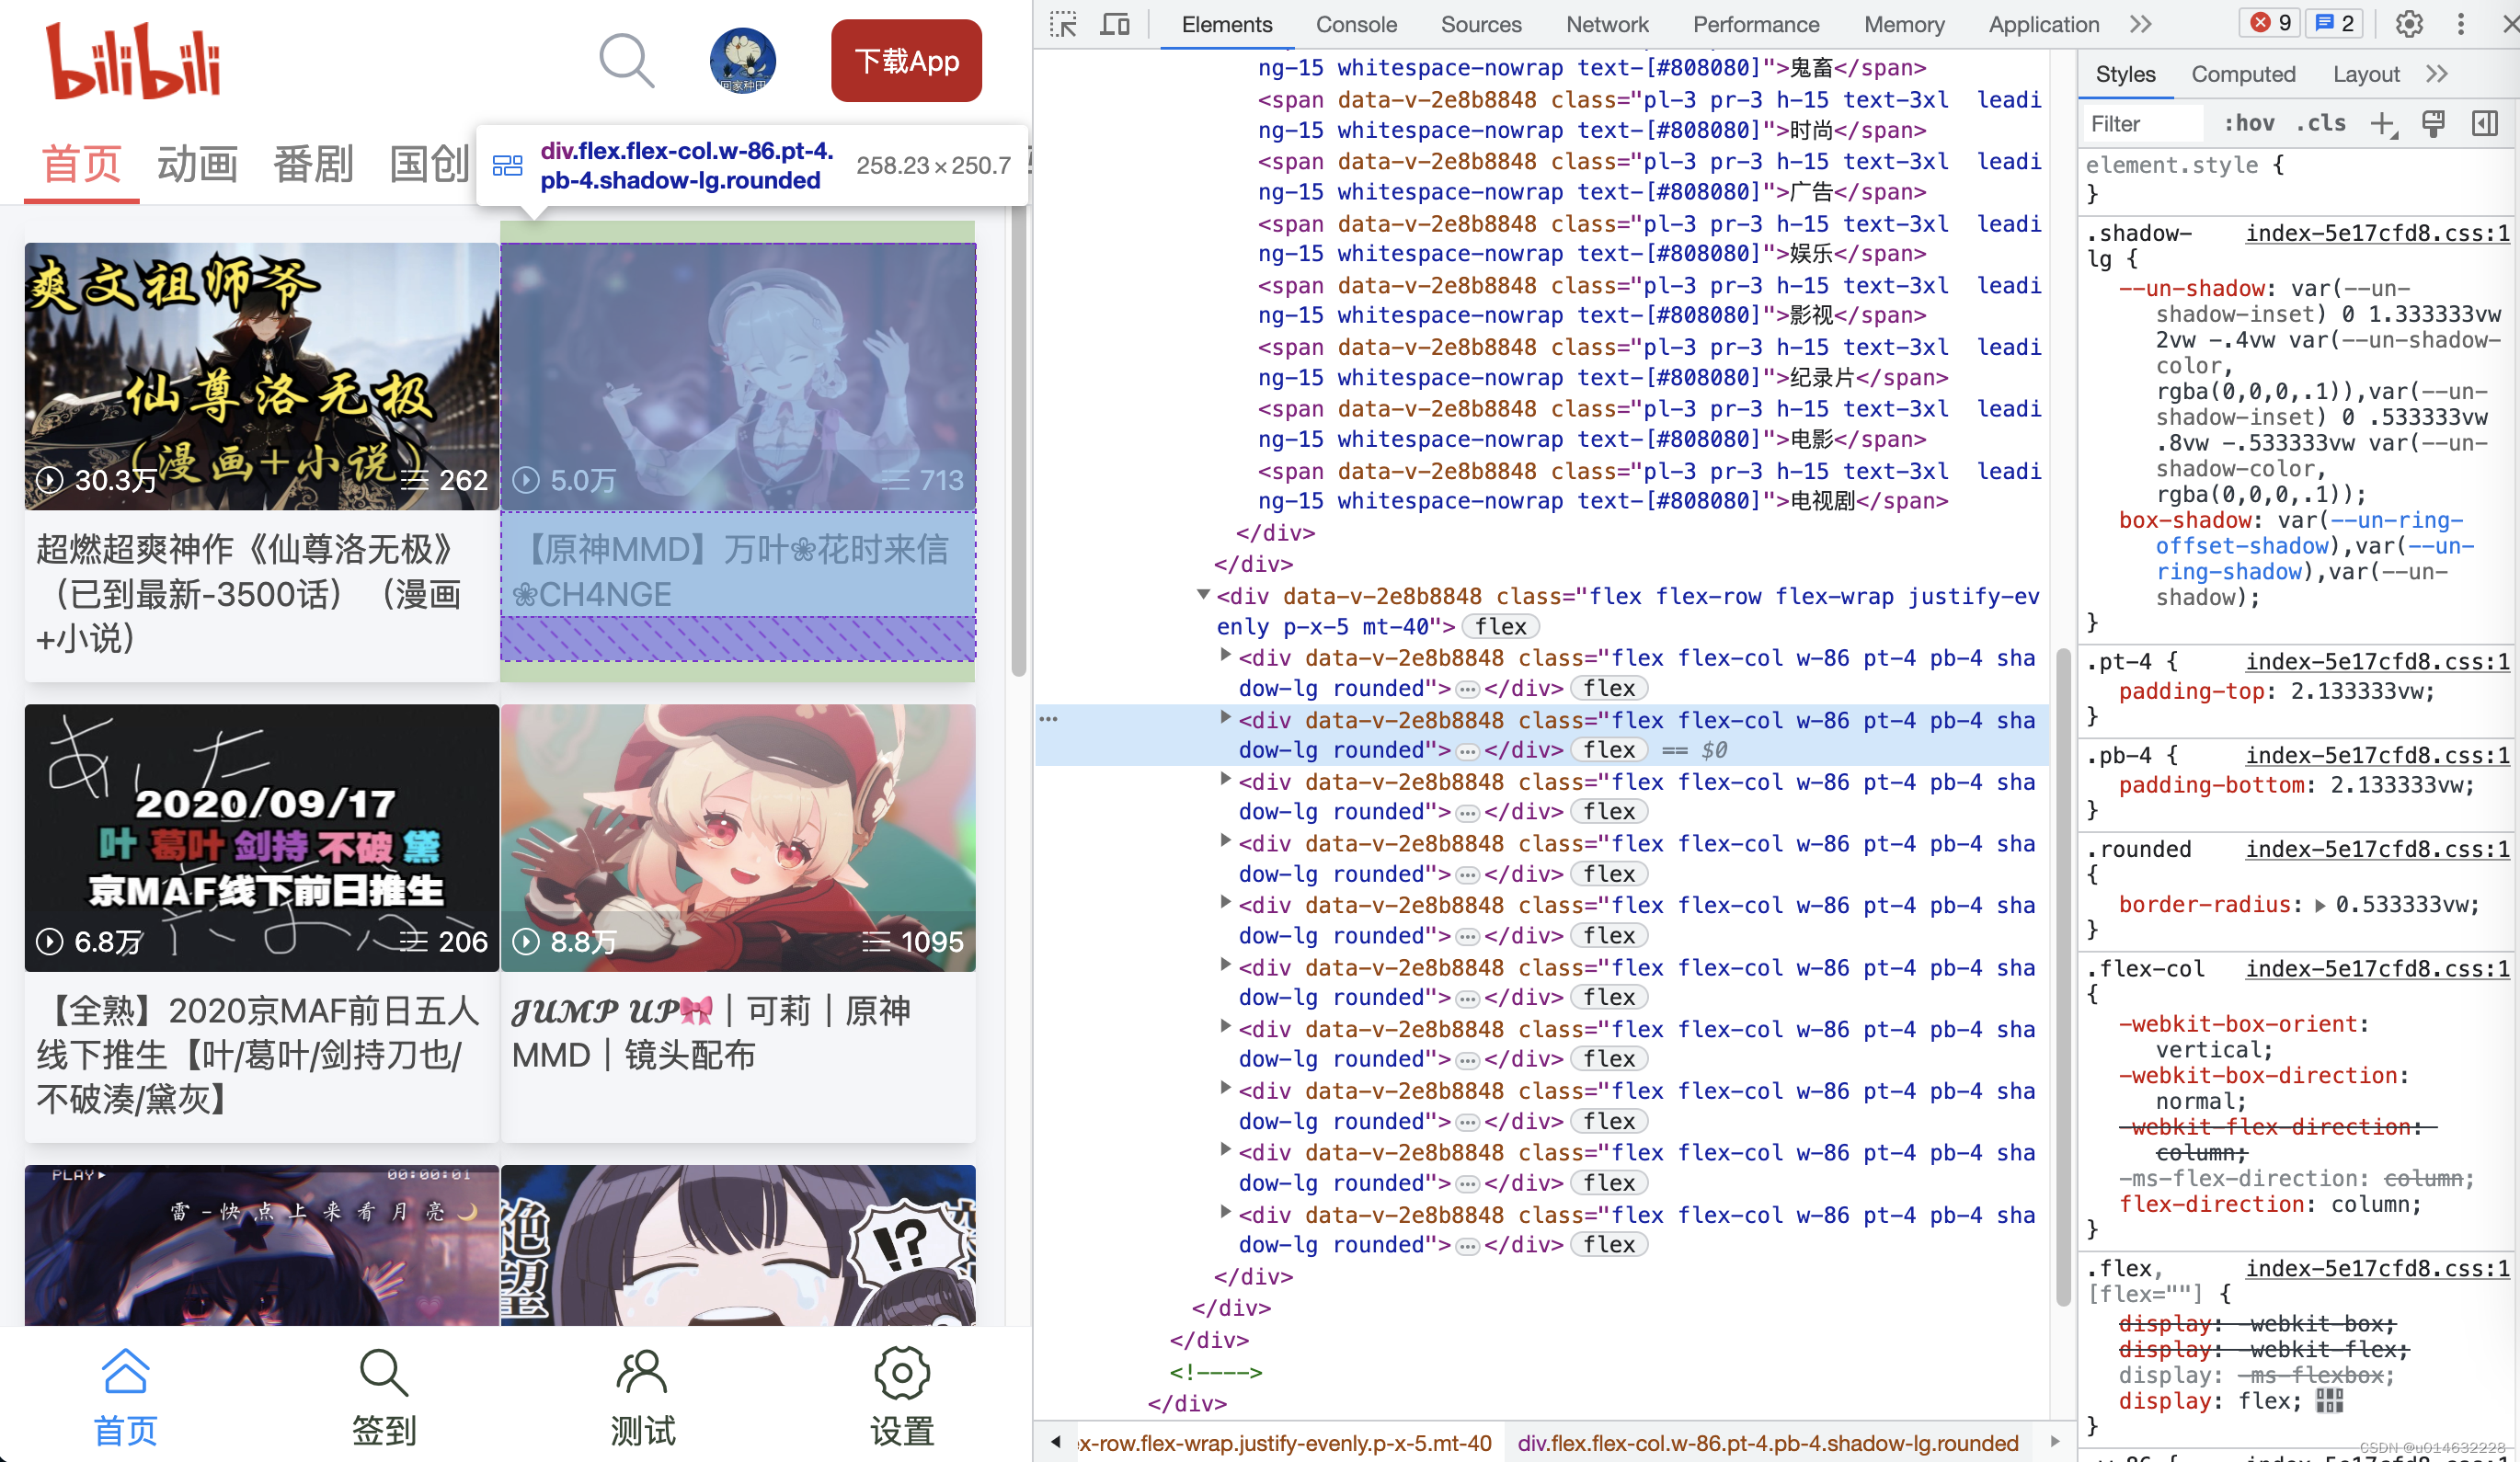Switch to the Performance tab
The width and height of the screenshot is (2520, 1462).
click(x=1756, y=24)
